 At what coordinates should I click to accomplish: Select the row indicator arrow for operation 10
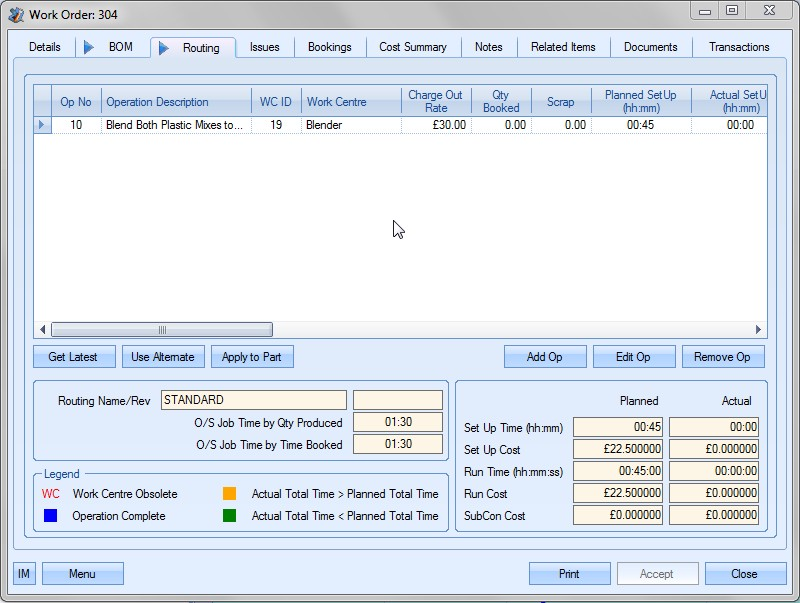42,125
